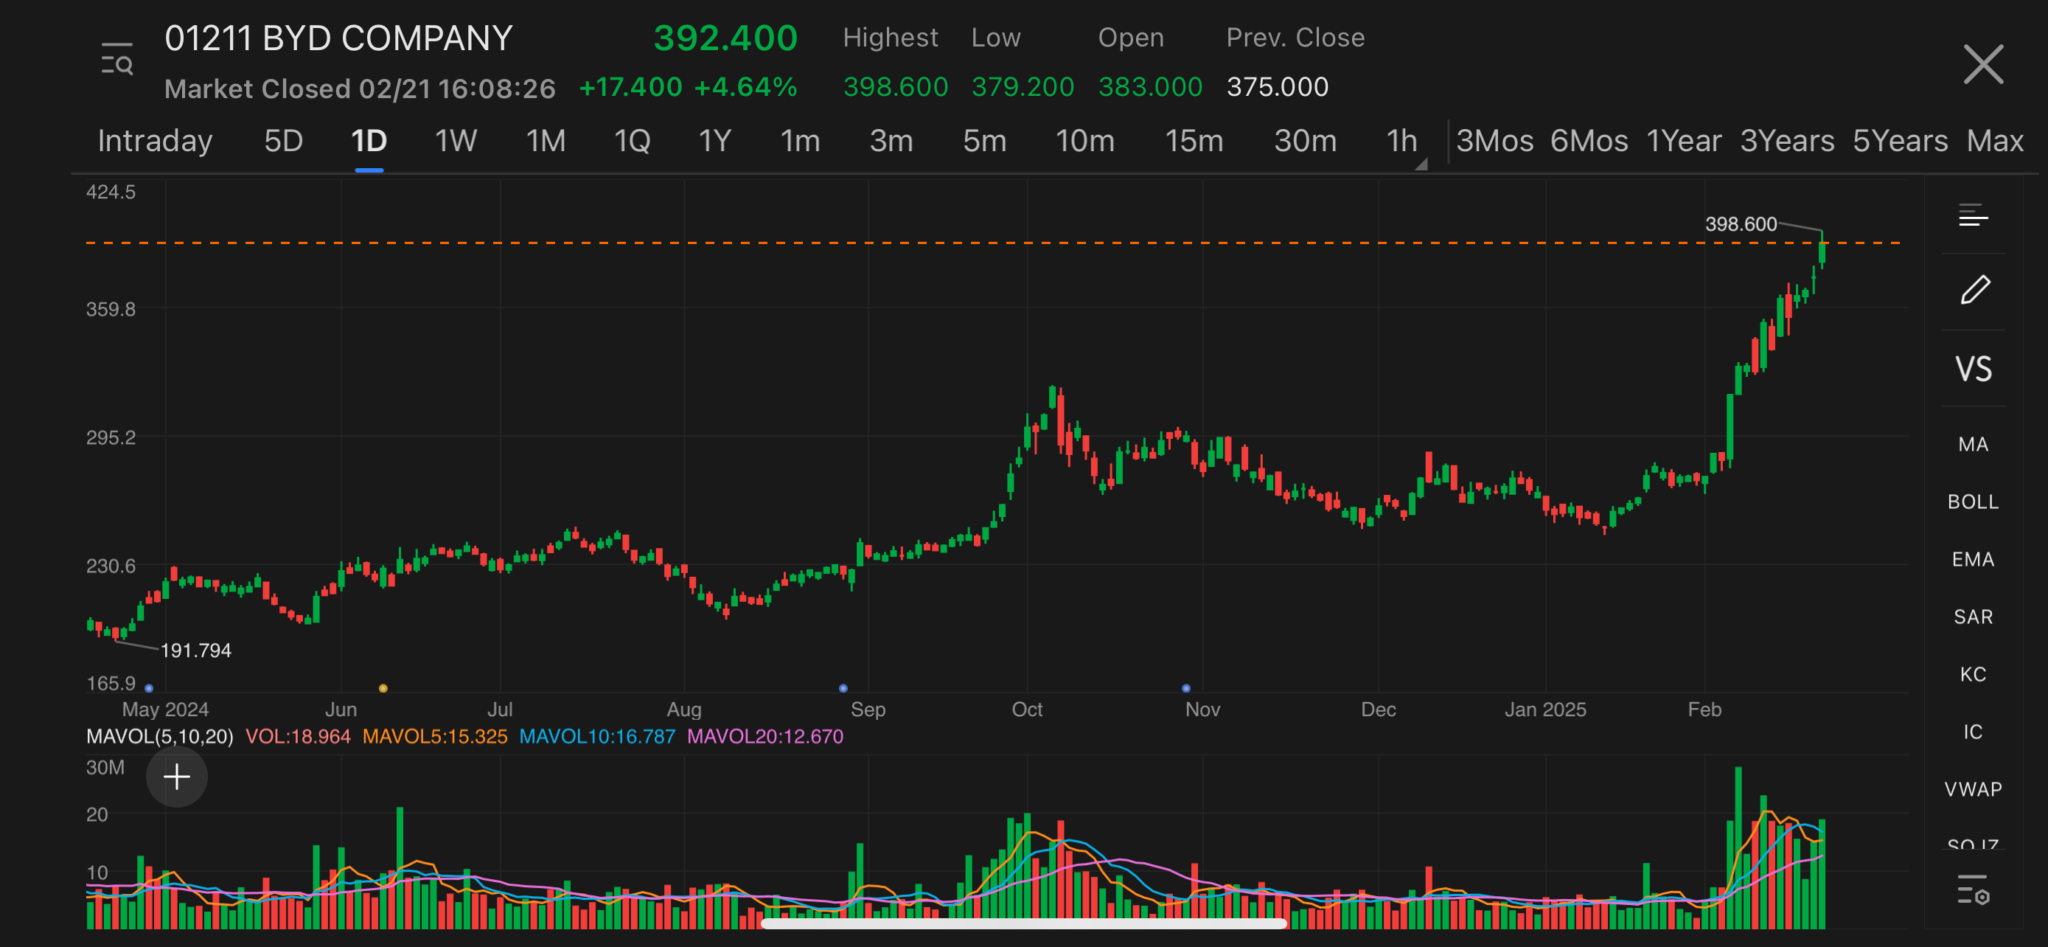Toggle the IC indicator overlay
Screen dimensions: 2048x947
pos(1972,732)
